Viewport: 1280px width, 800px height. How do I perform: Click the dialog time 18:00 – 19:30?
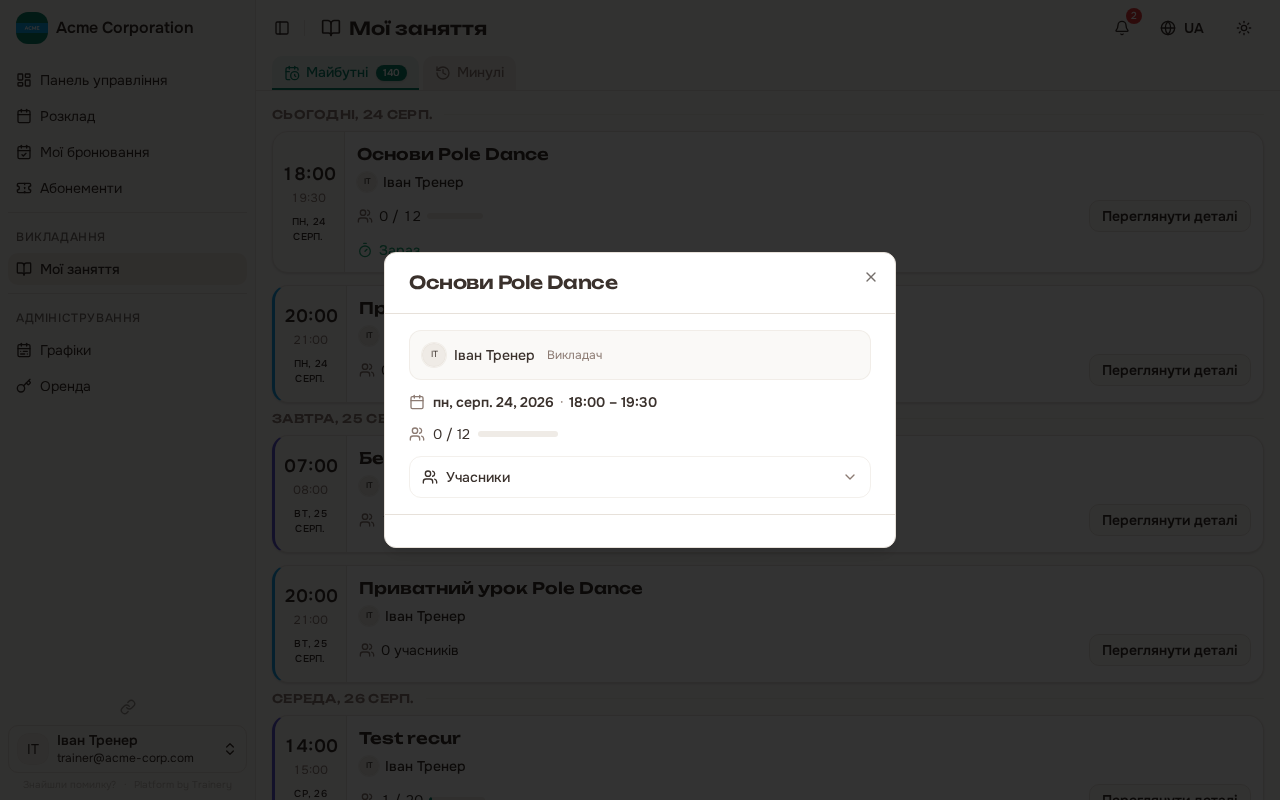click(613, 402)
